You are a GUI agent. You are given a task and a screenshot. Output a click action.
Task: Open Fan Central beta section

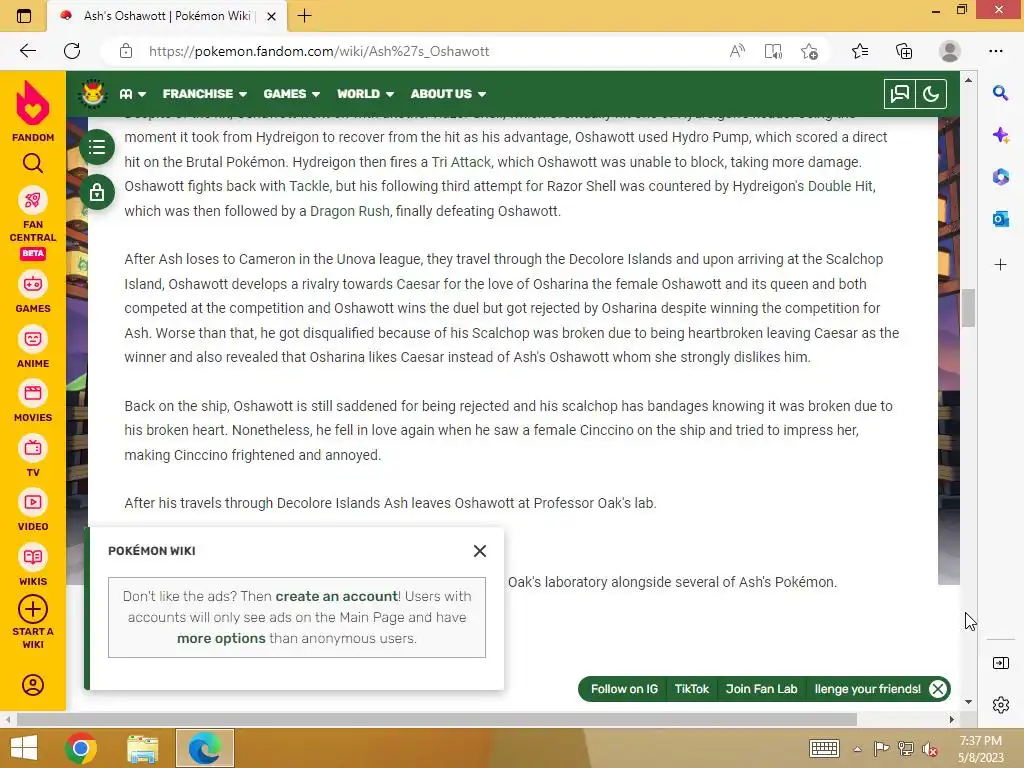tap(33, 223)
